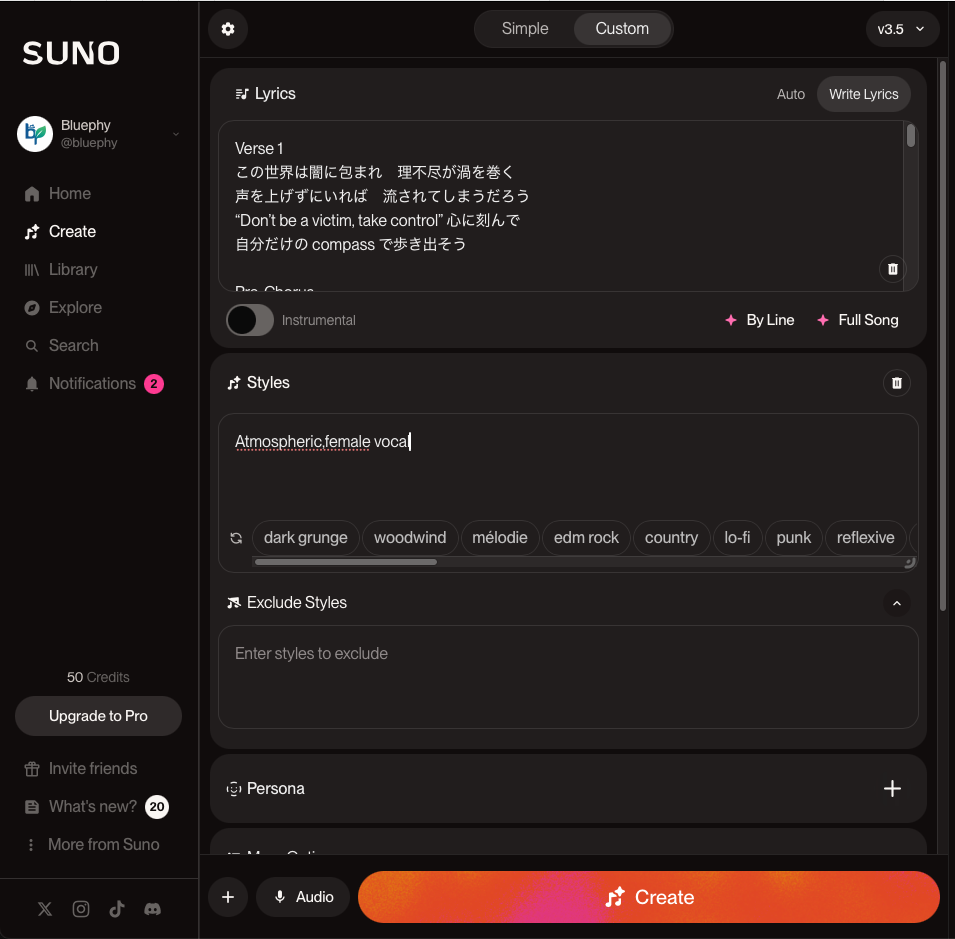Collapse the Exclude Styles section
Viewport: 955px width, 939px height.
897,603
